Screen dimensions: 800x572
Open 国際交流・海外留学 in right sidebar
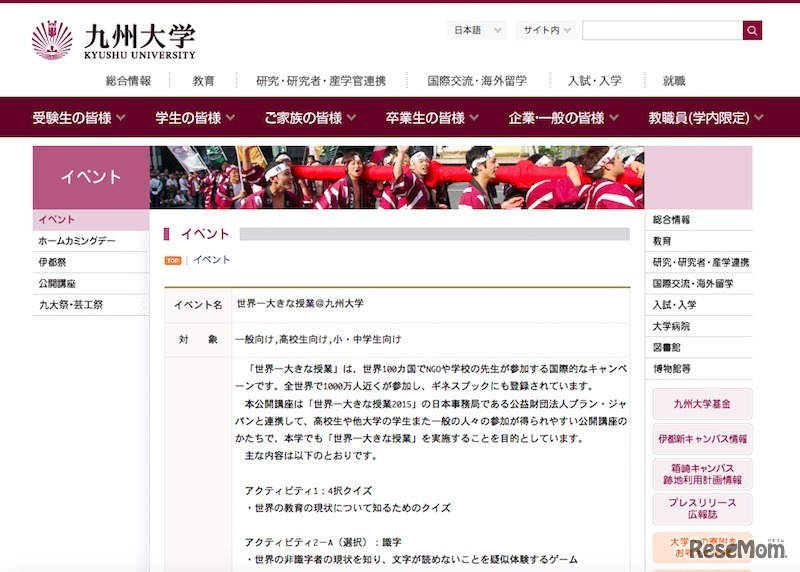(x=700, y=284)
